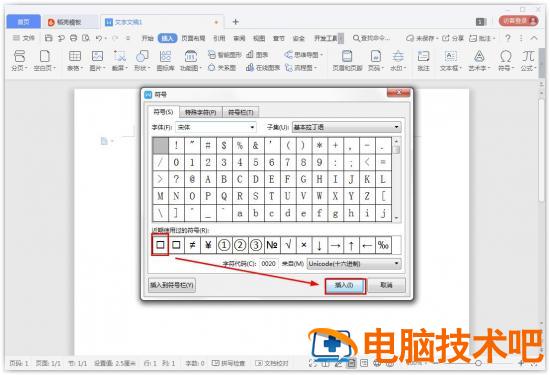The width and height of the screenshot is (550, 375).
Task: Click the 文档校对 proofreading status item
Action: tap(272, 363)
